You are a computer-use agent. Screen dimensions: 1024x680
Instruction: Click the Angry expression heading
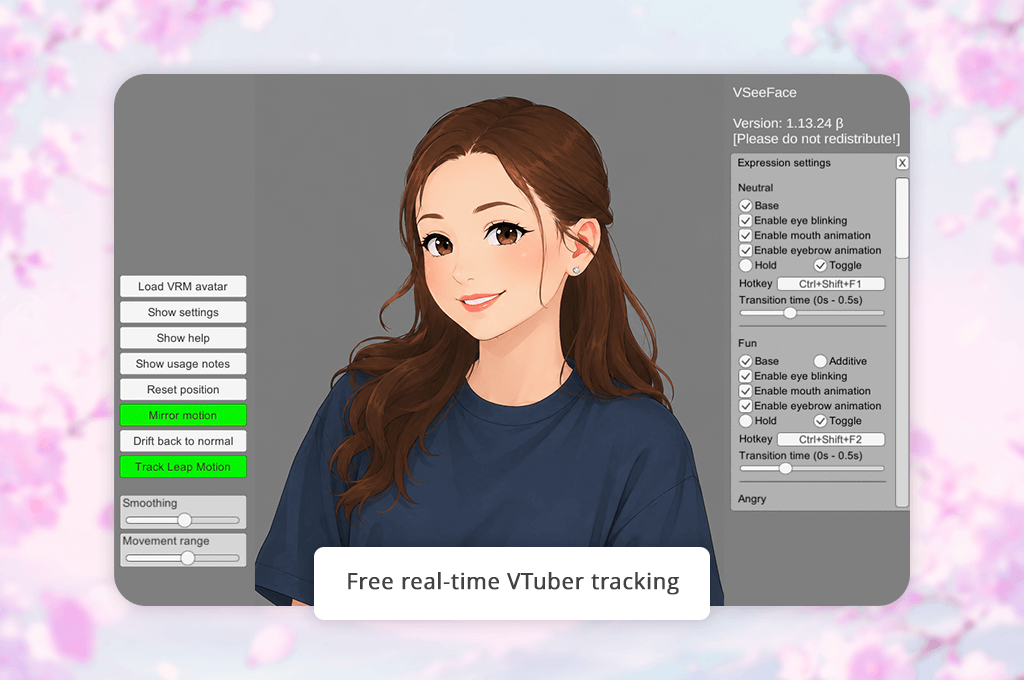[752, 498]
